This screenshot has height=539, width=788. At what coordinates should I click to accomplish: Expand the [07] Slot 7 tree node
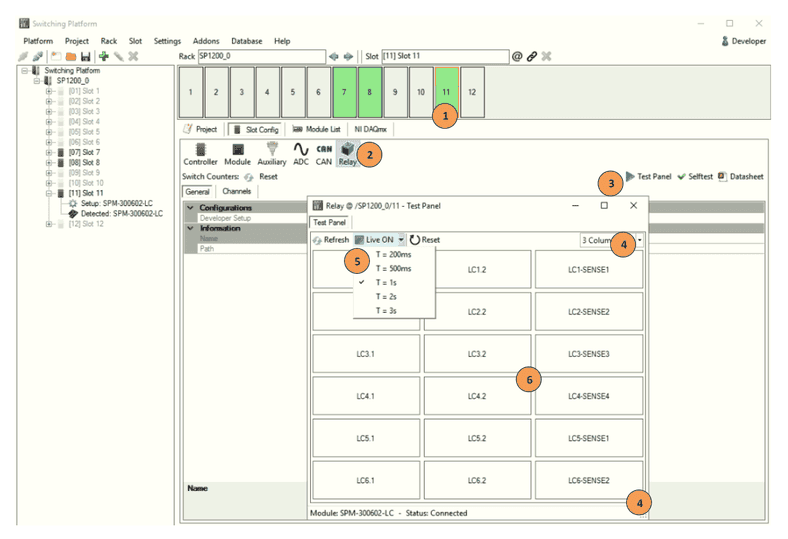(49, 152)
